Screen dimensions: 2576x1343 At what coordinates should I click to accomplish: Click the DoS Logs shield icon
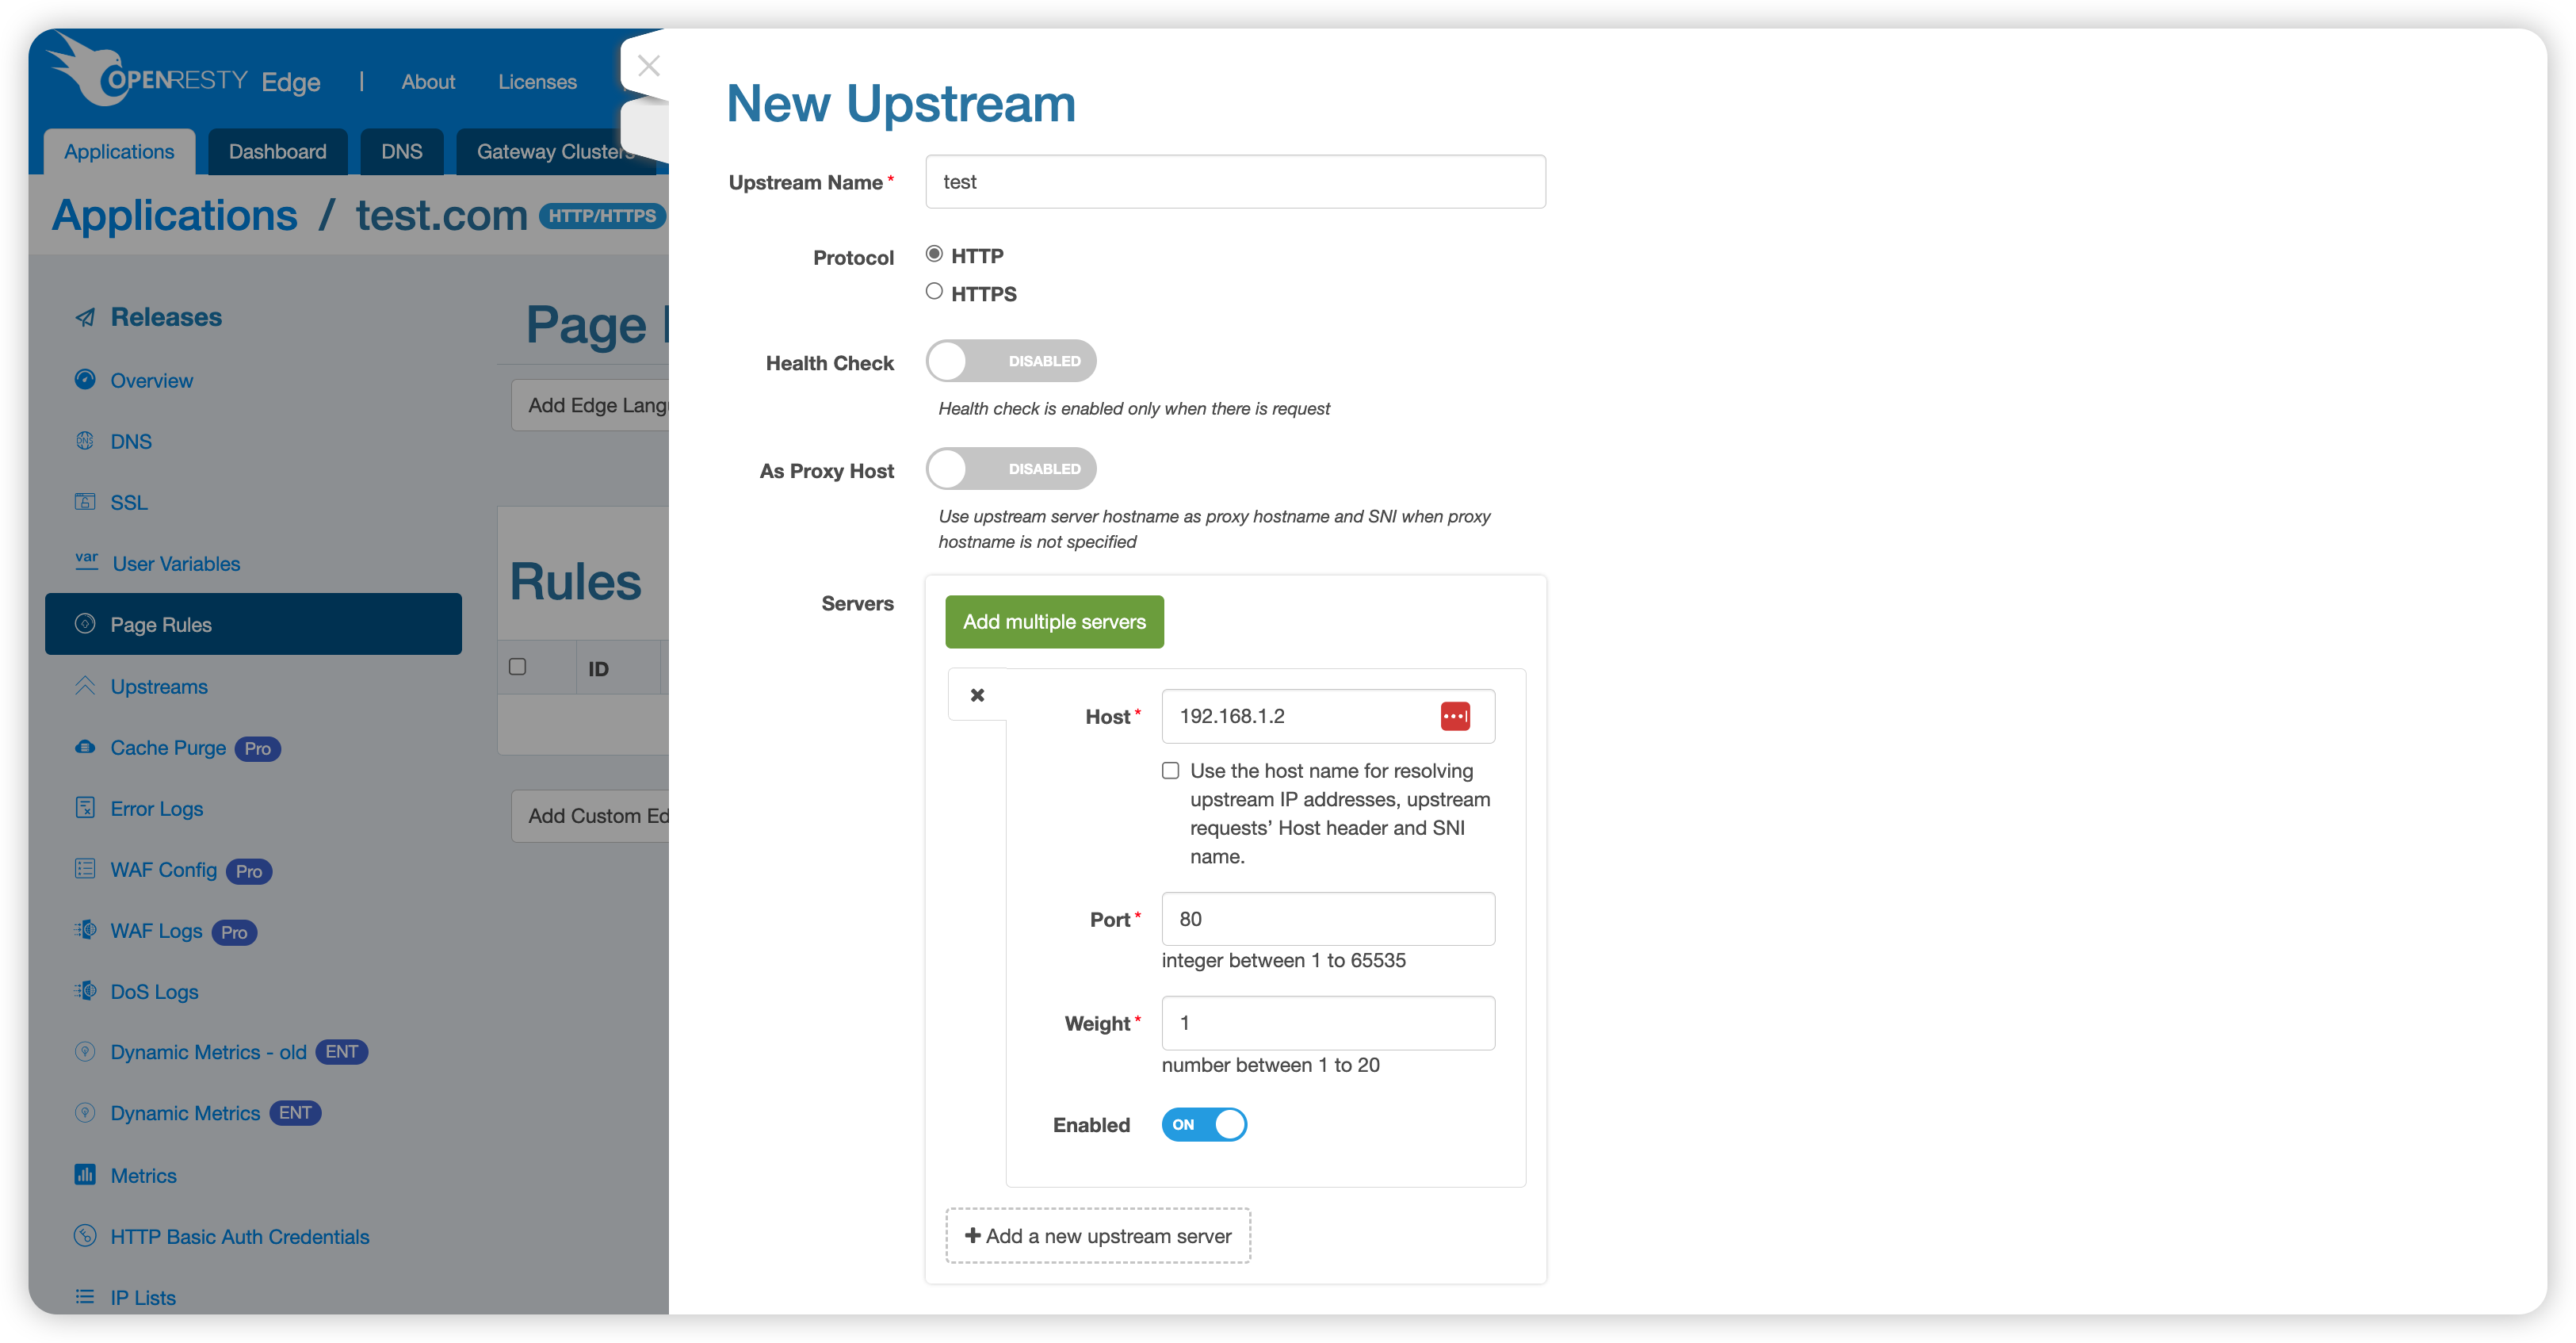click(85, 991)
